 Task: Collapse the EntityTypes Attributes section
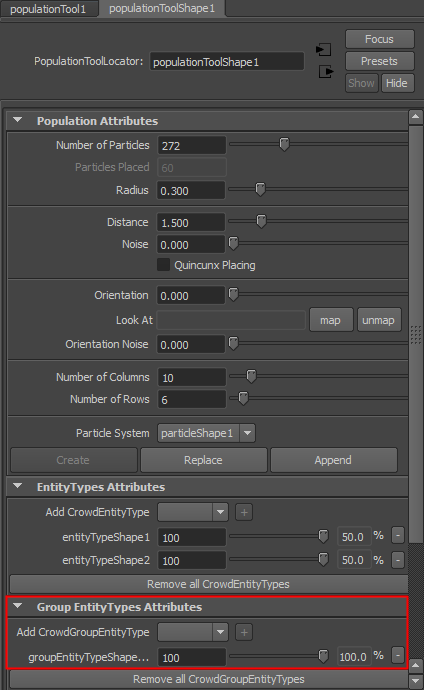[18, 486]
